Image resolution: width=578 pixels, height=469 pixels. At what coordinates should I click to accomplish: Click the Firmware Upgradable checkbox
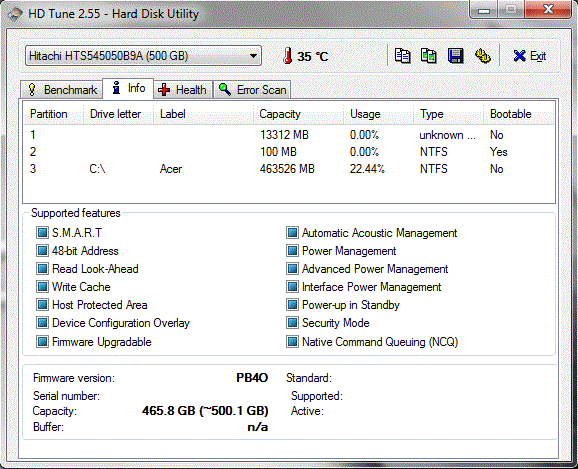pos(42,341)
